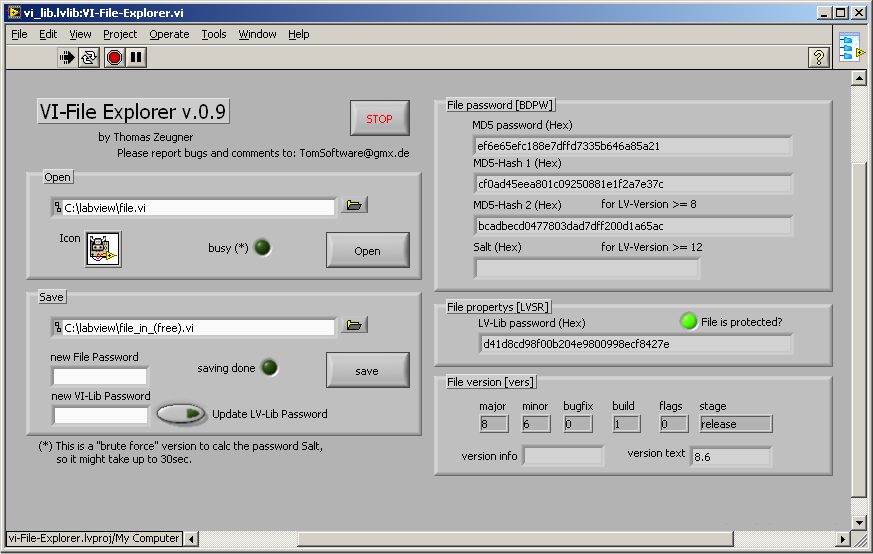This screenshot has width=873, height=554.
Task: Click the bugfix version field
Action: coord(578,424)
